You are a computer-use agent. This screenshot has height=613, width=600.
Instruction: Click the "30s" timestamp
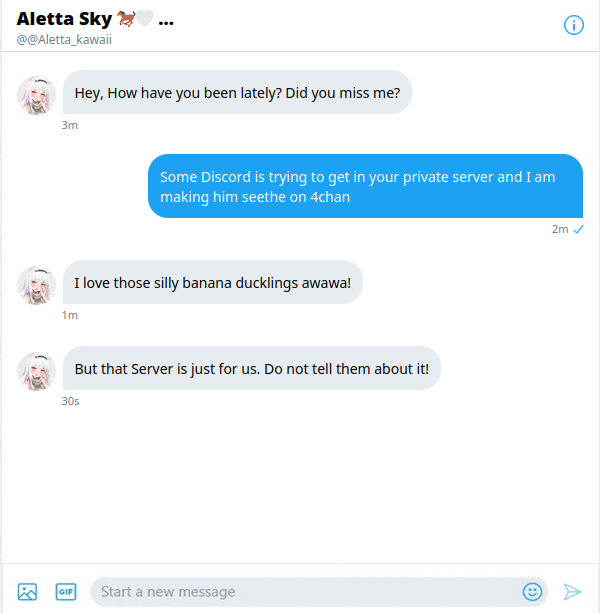pyautogui.click(x=70, y=401)
